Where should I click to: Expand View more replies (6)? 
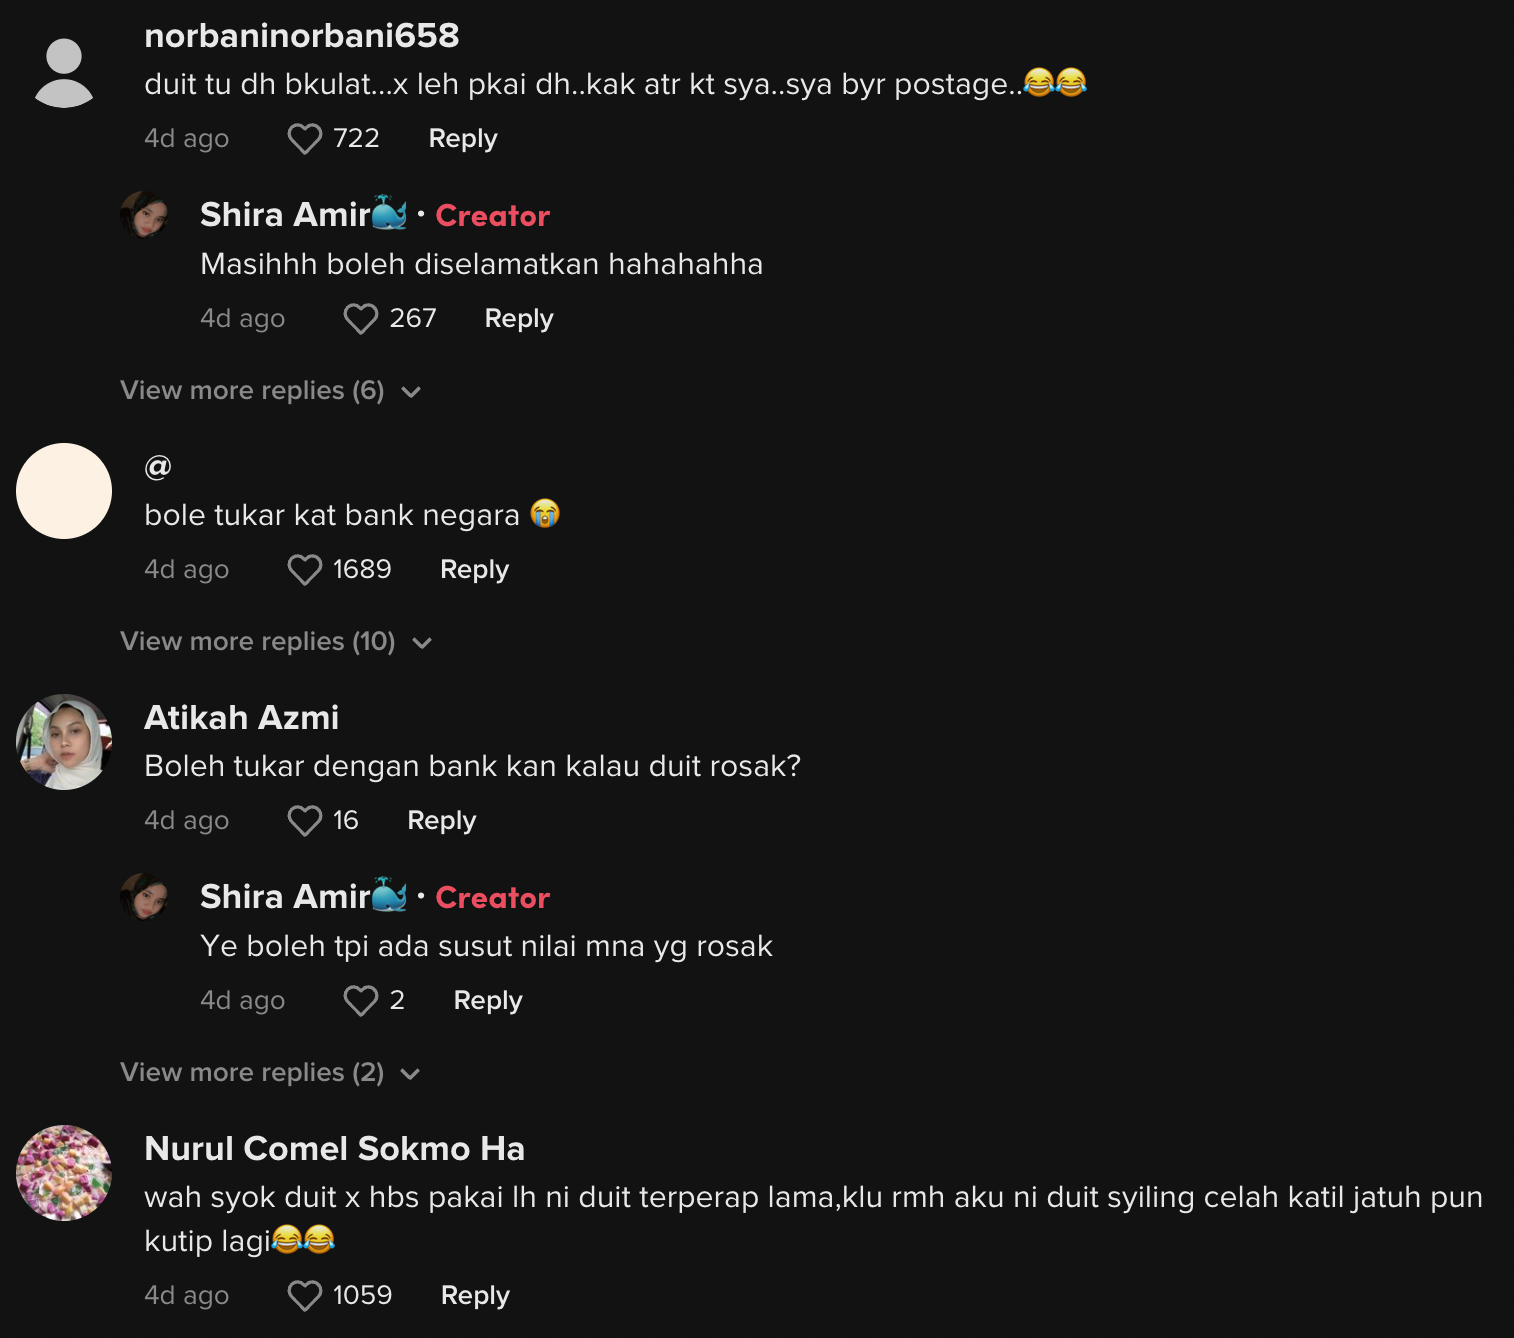(x=271, y=391)
